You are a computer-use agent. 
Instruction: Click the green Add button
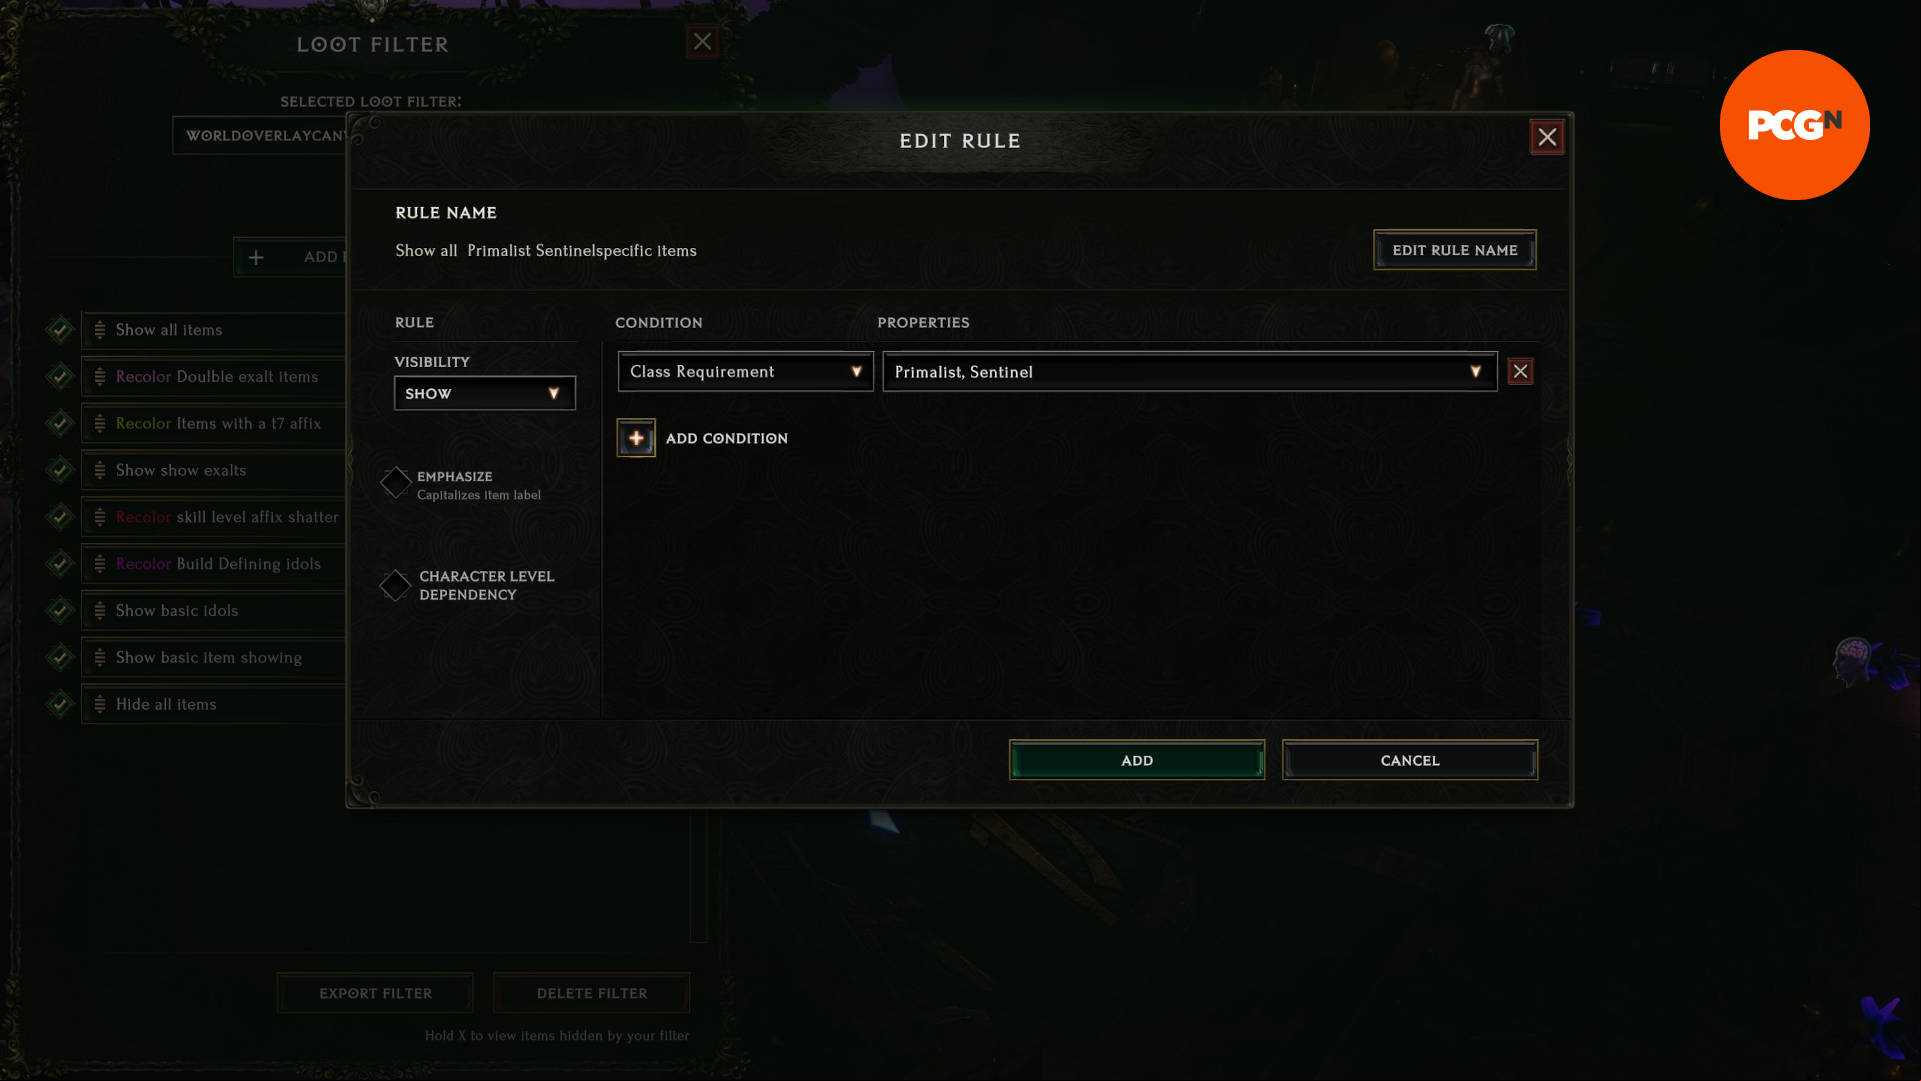(x=1137, y=761)
